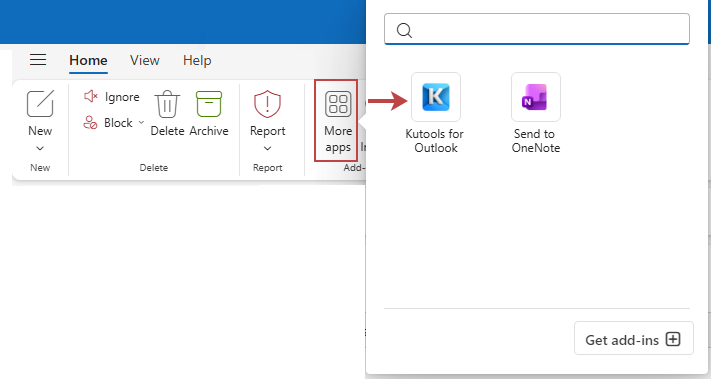Image resolution: width=711 pixels, height=379 pixels.
Task: Delete the message with trash icon
Action: pyautogui.click(x=167, y=113)
